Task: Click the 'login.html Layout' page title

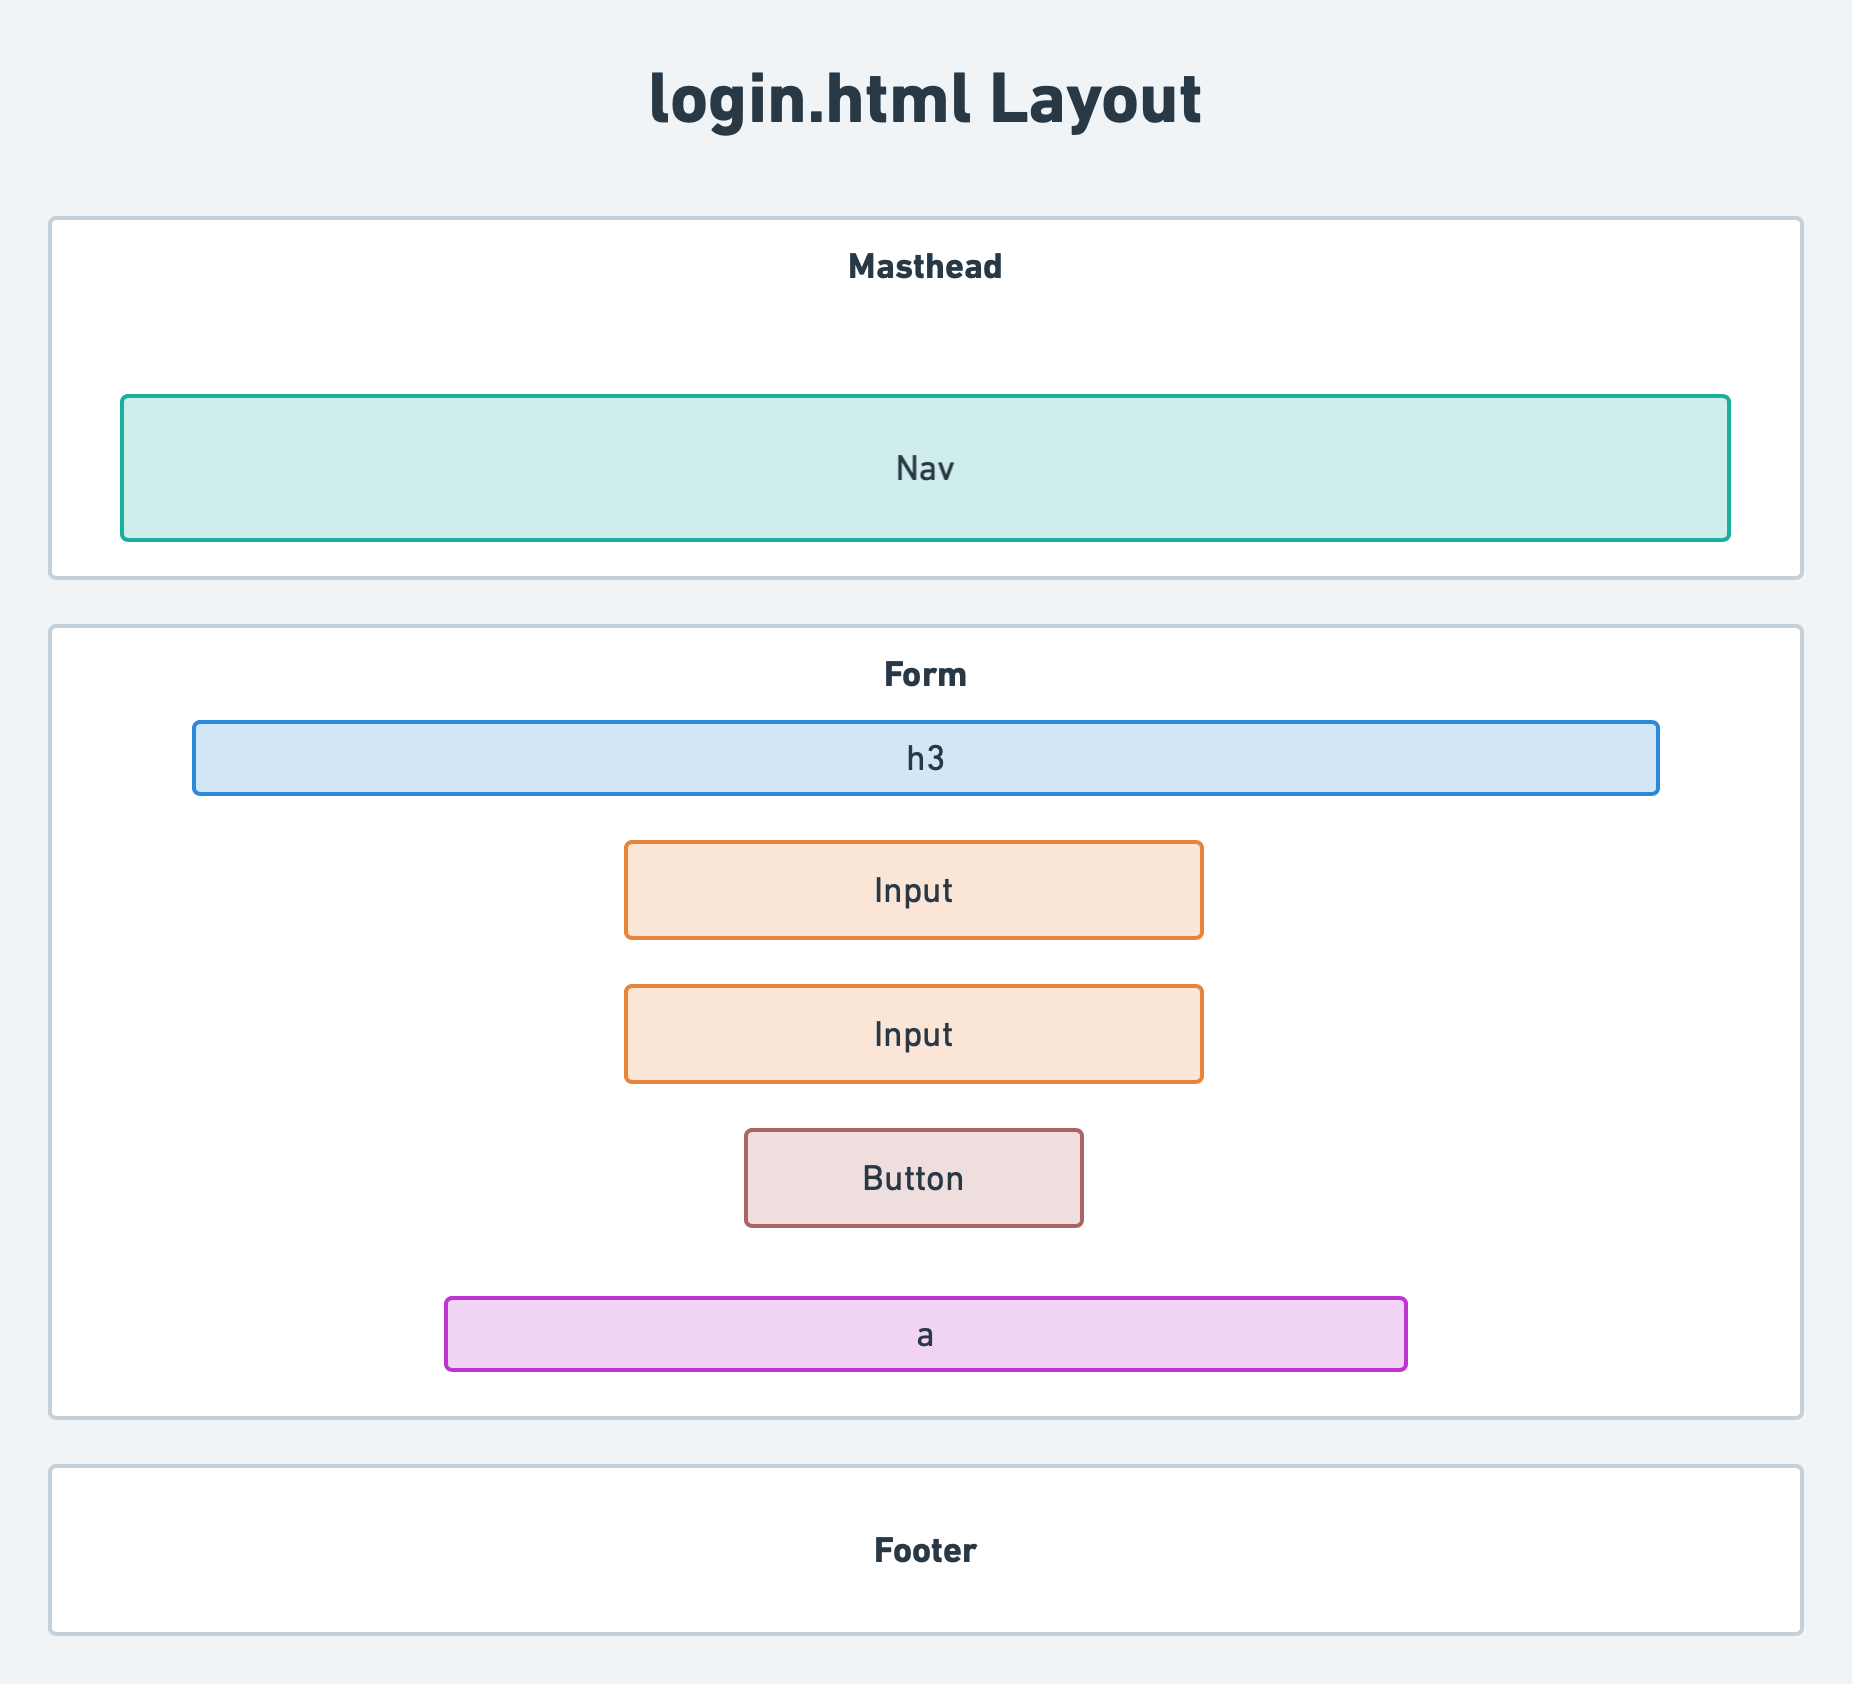Action: point(925,100)
